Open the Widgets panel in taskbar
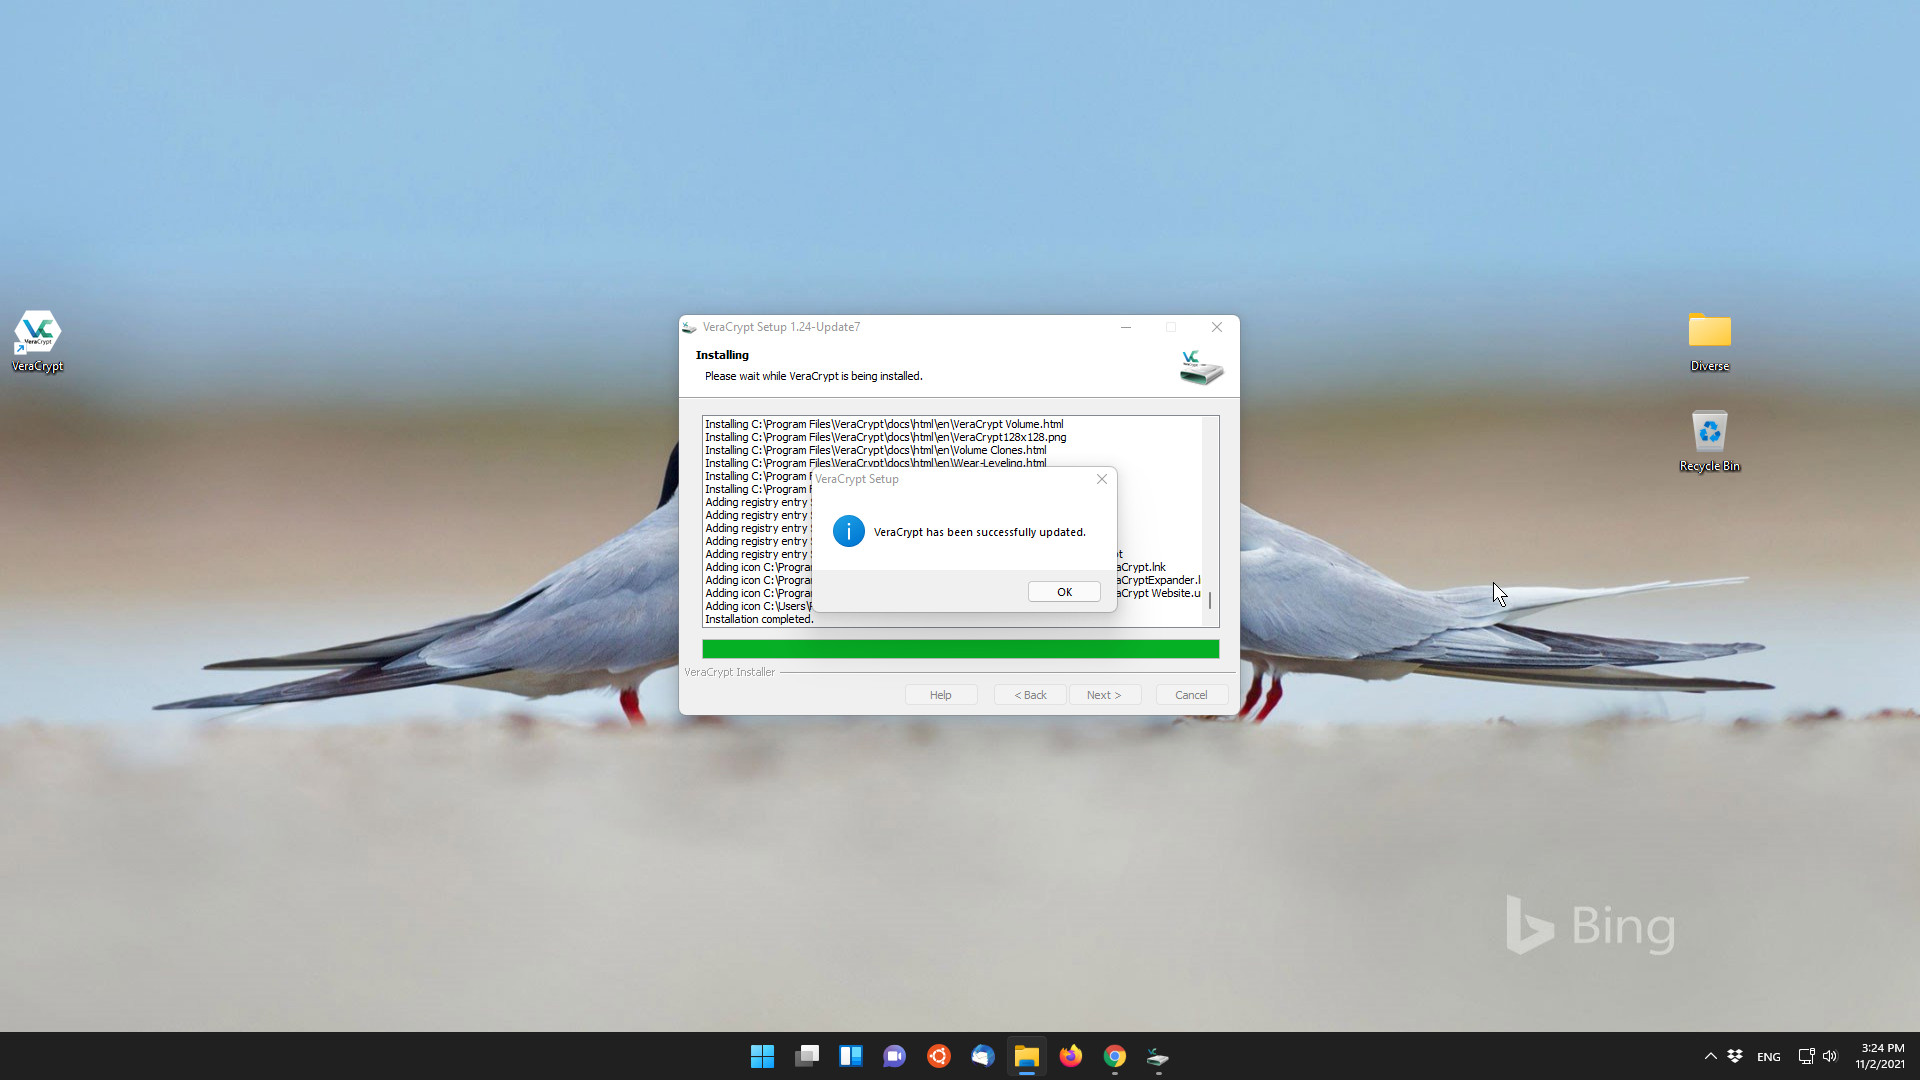The image size is (1920, 1080). click(851, 1056)
